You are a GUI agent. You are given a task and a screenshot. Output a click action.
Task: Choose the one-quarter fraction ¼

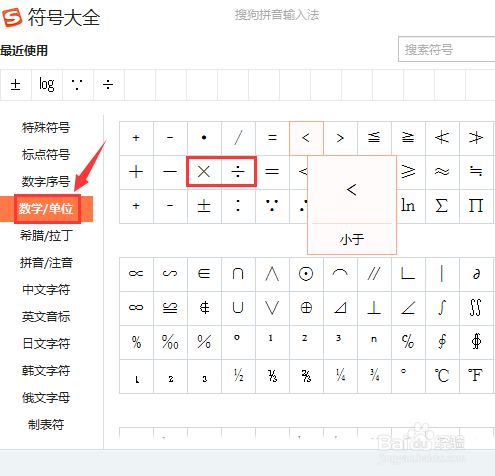click(340, 376)
